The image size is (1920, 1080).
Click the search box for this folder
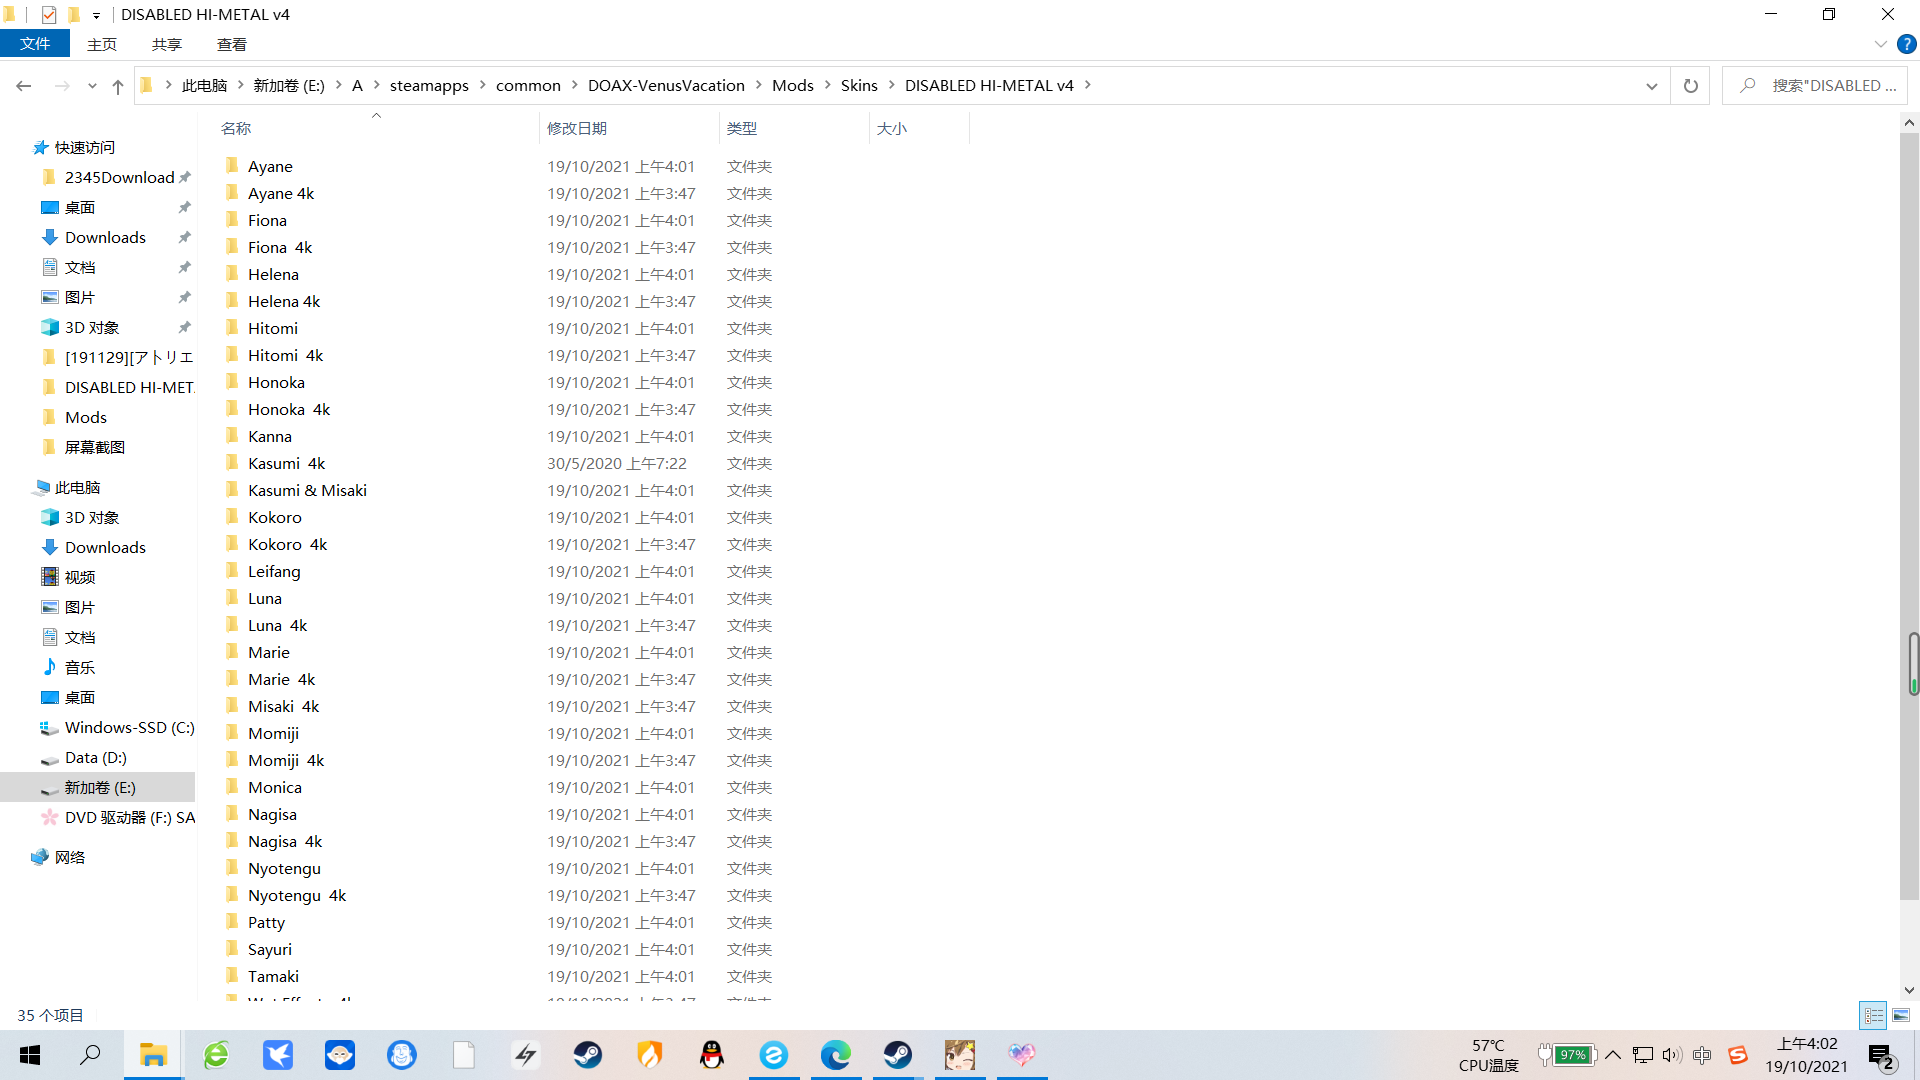[x=1815, y=86]
